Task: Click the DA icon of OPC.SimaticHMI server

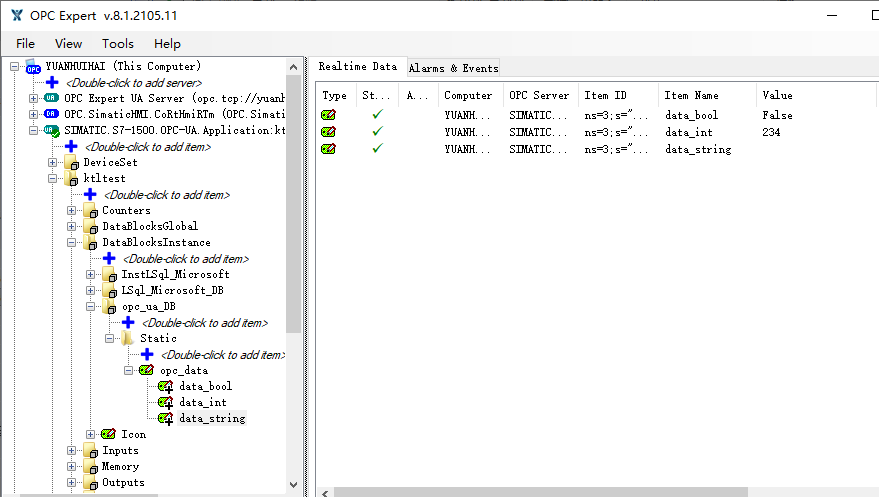Action: click(52, 114)
